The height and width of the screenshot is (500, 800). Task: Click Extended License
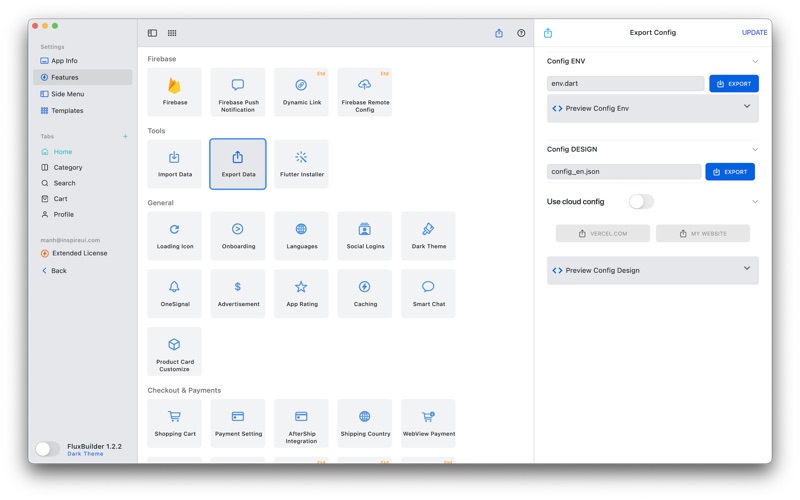[x=74, y=253]
